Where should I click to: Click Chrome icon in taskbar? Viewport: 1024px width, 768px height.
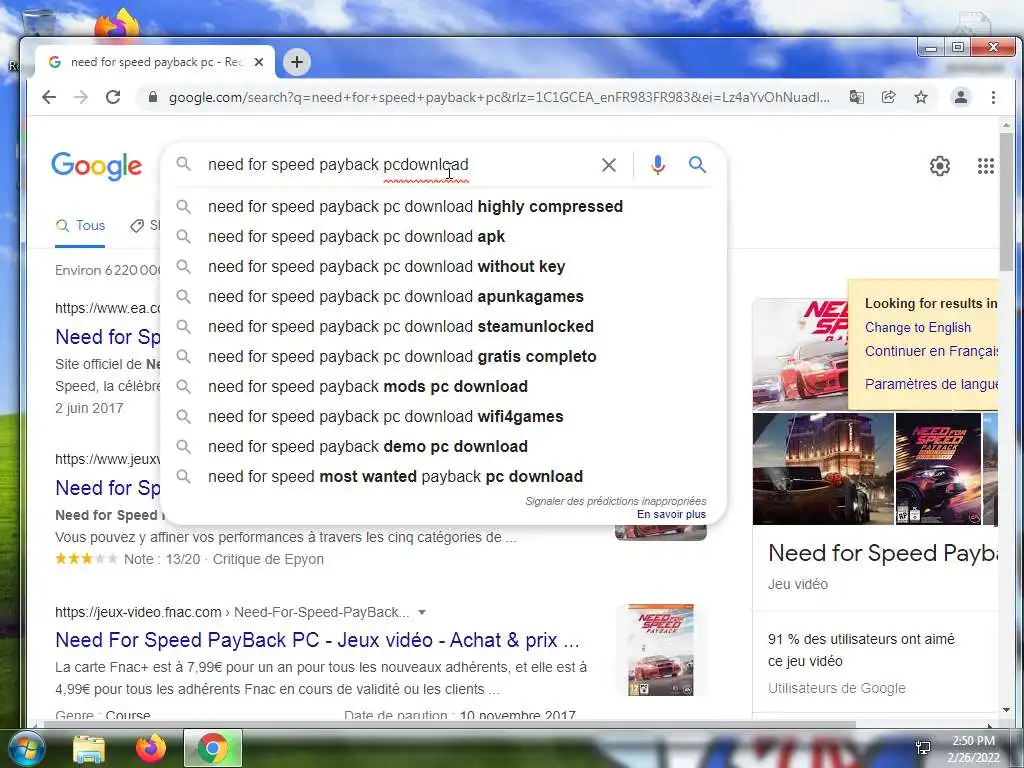coord(212,748)
